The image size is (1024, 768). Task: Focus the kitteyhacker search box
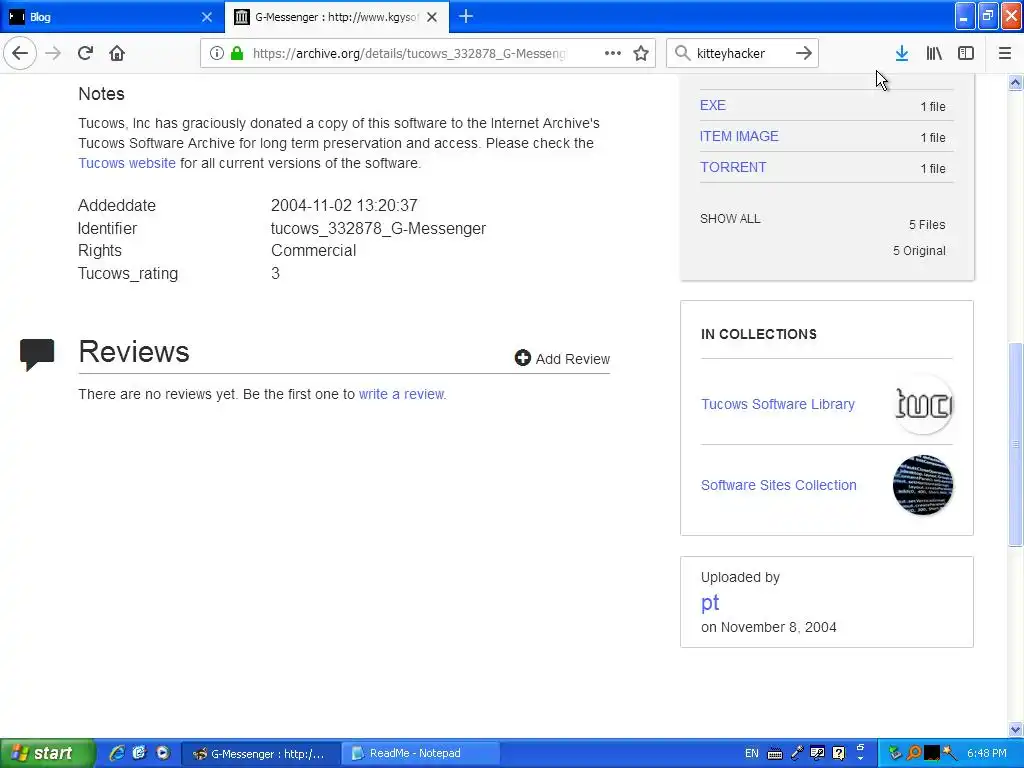click(x=741, y=53)
